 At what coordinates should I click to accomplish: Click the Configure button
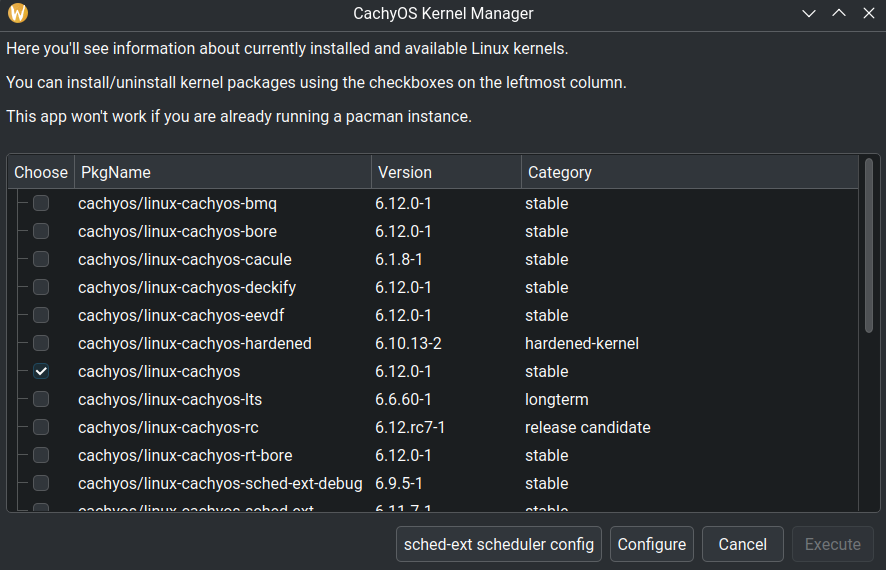(652, 545)
